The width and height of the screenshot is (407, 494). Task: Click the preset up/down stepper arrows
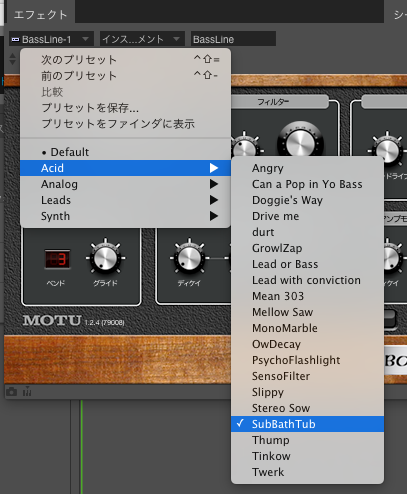tap(13, 59)
